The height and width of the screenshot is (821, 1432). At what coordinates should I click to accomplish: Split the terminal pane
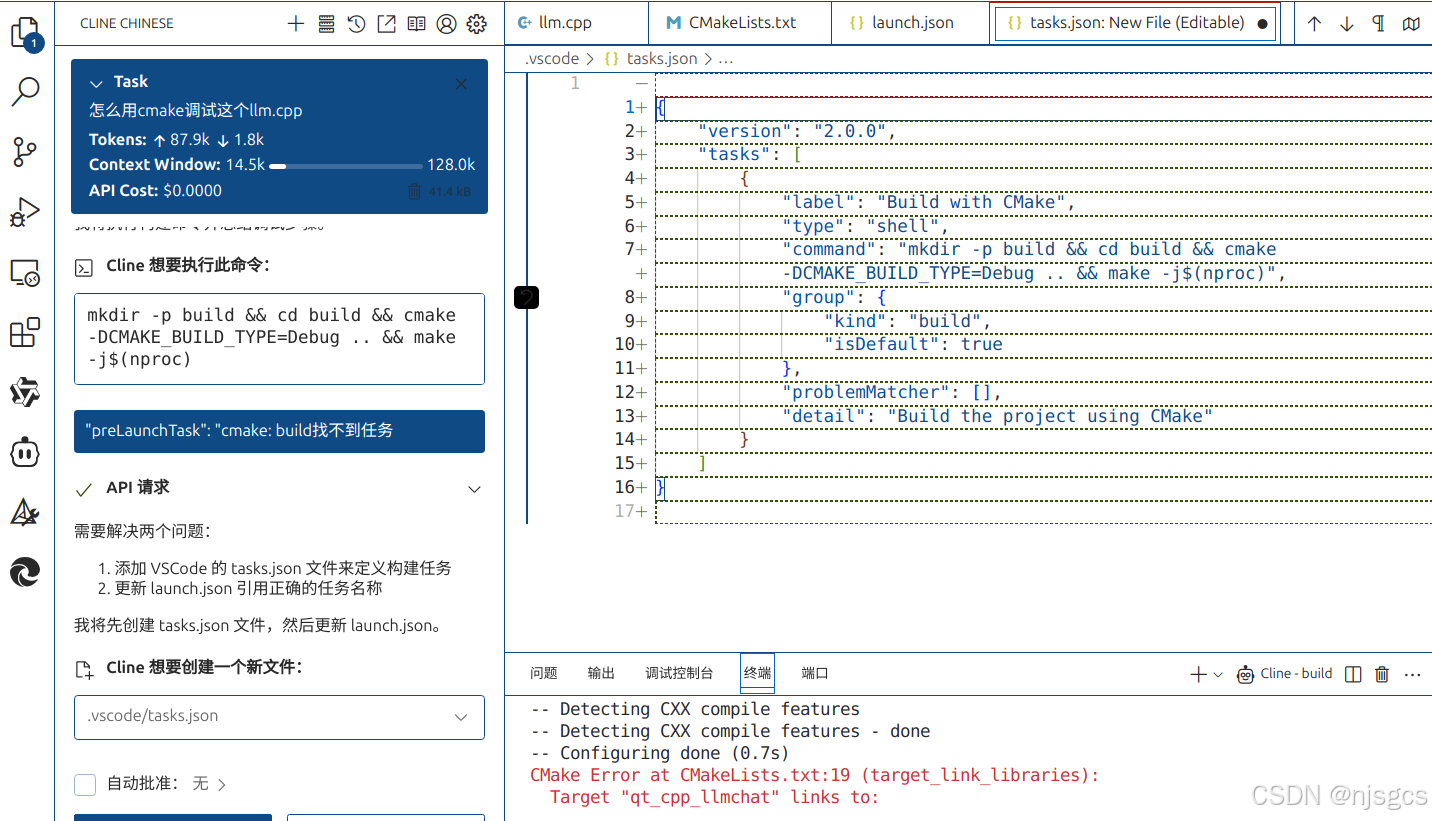tap(1352, 673)
